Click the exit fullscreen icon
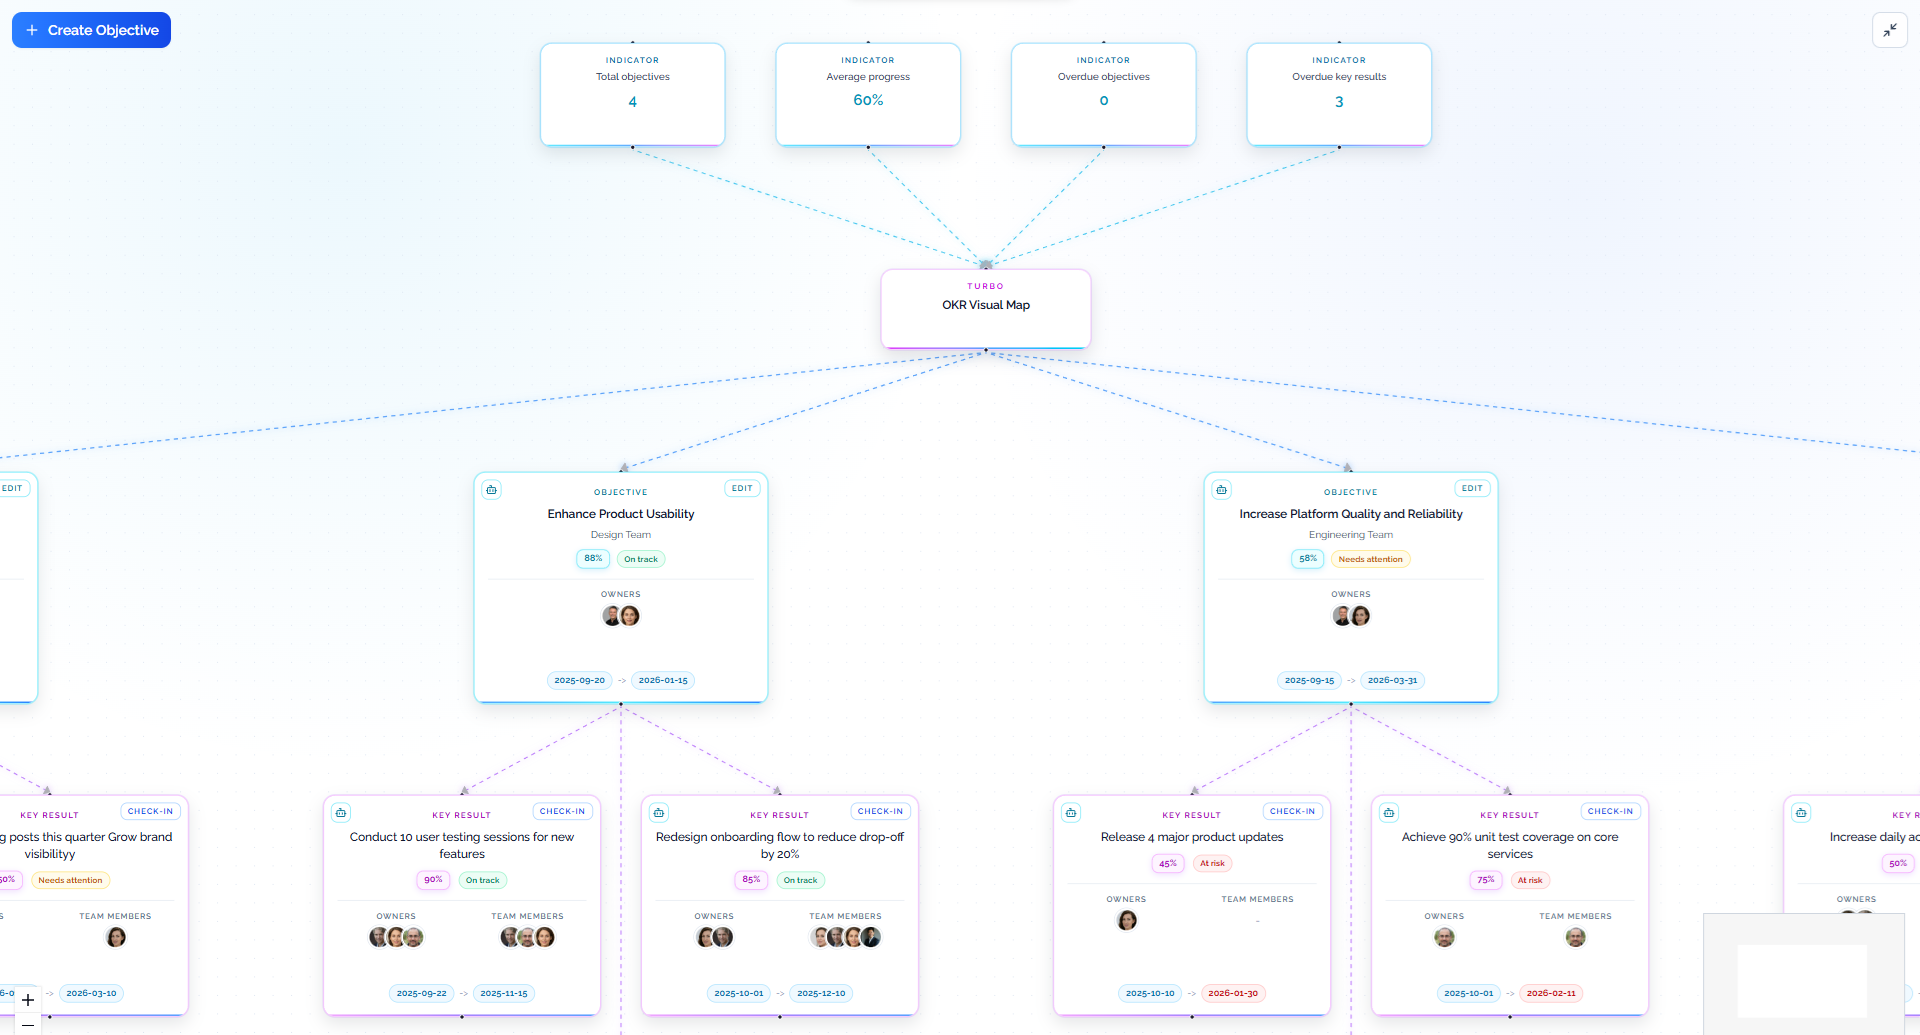 pos(1889,30)
